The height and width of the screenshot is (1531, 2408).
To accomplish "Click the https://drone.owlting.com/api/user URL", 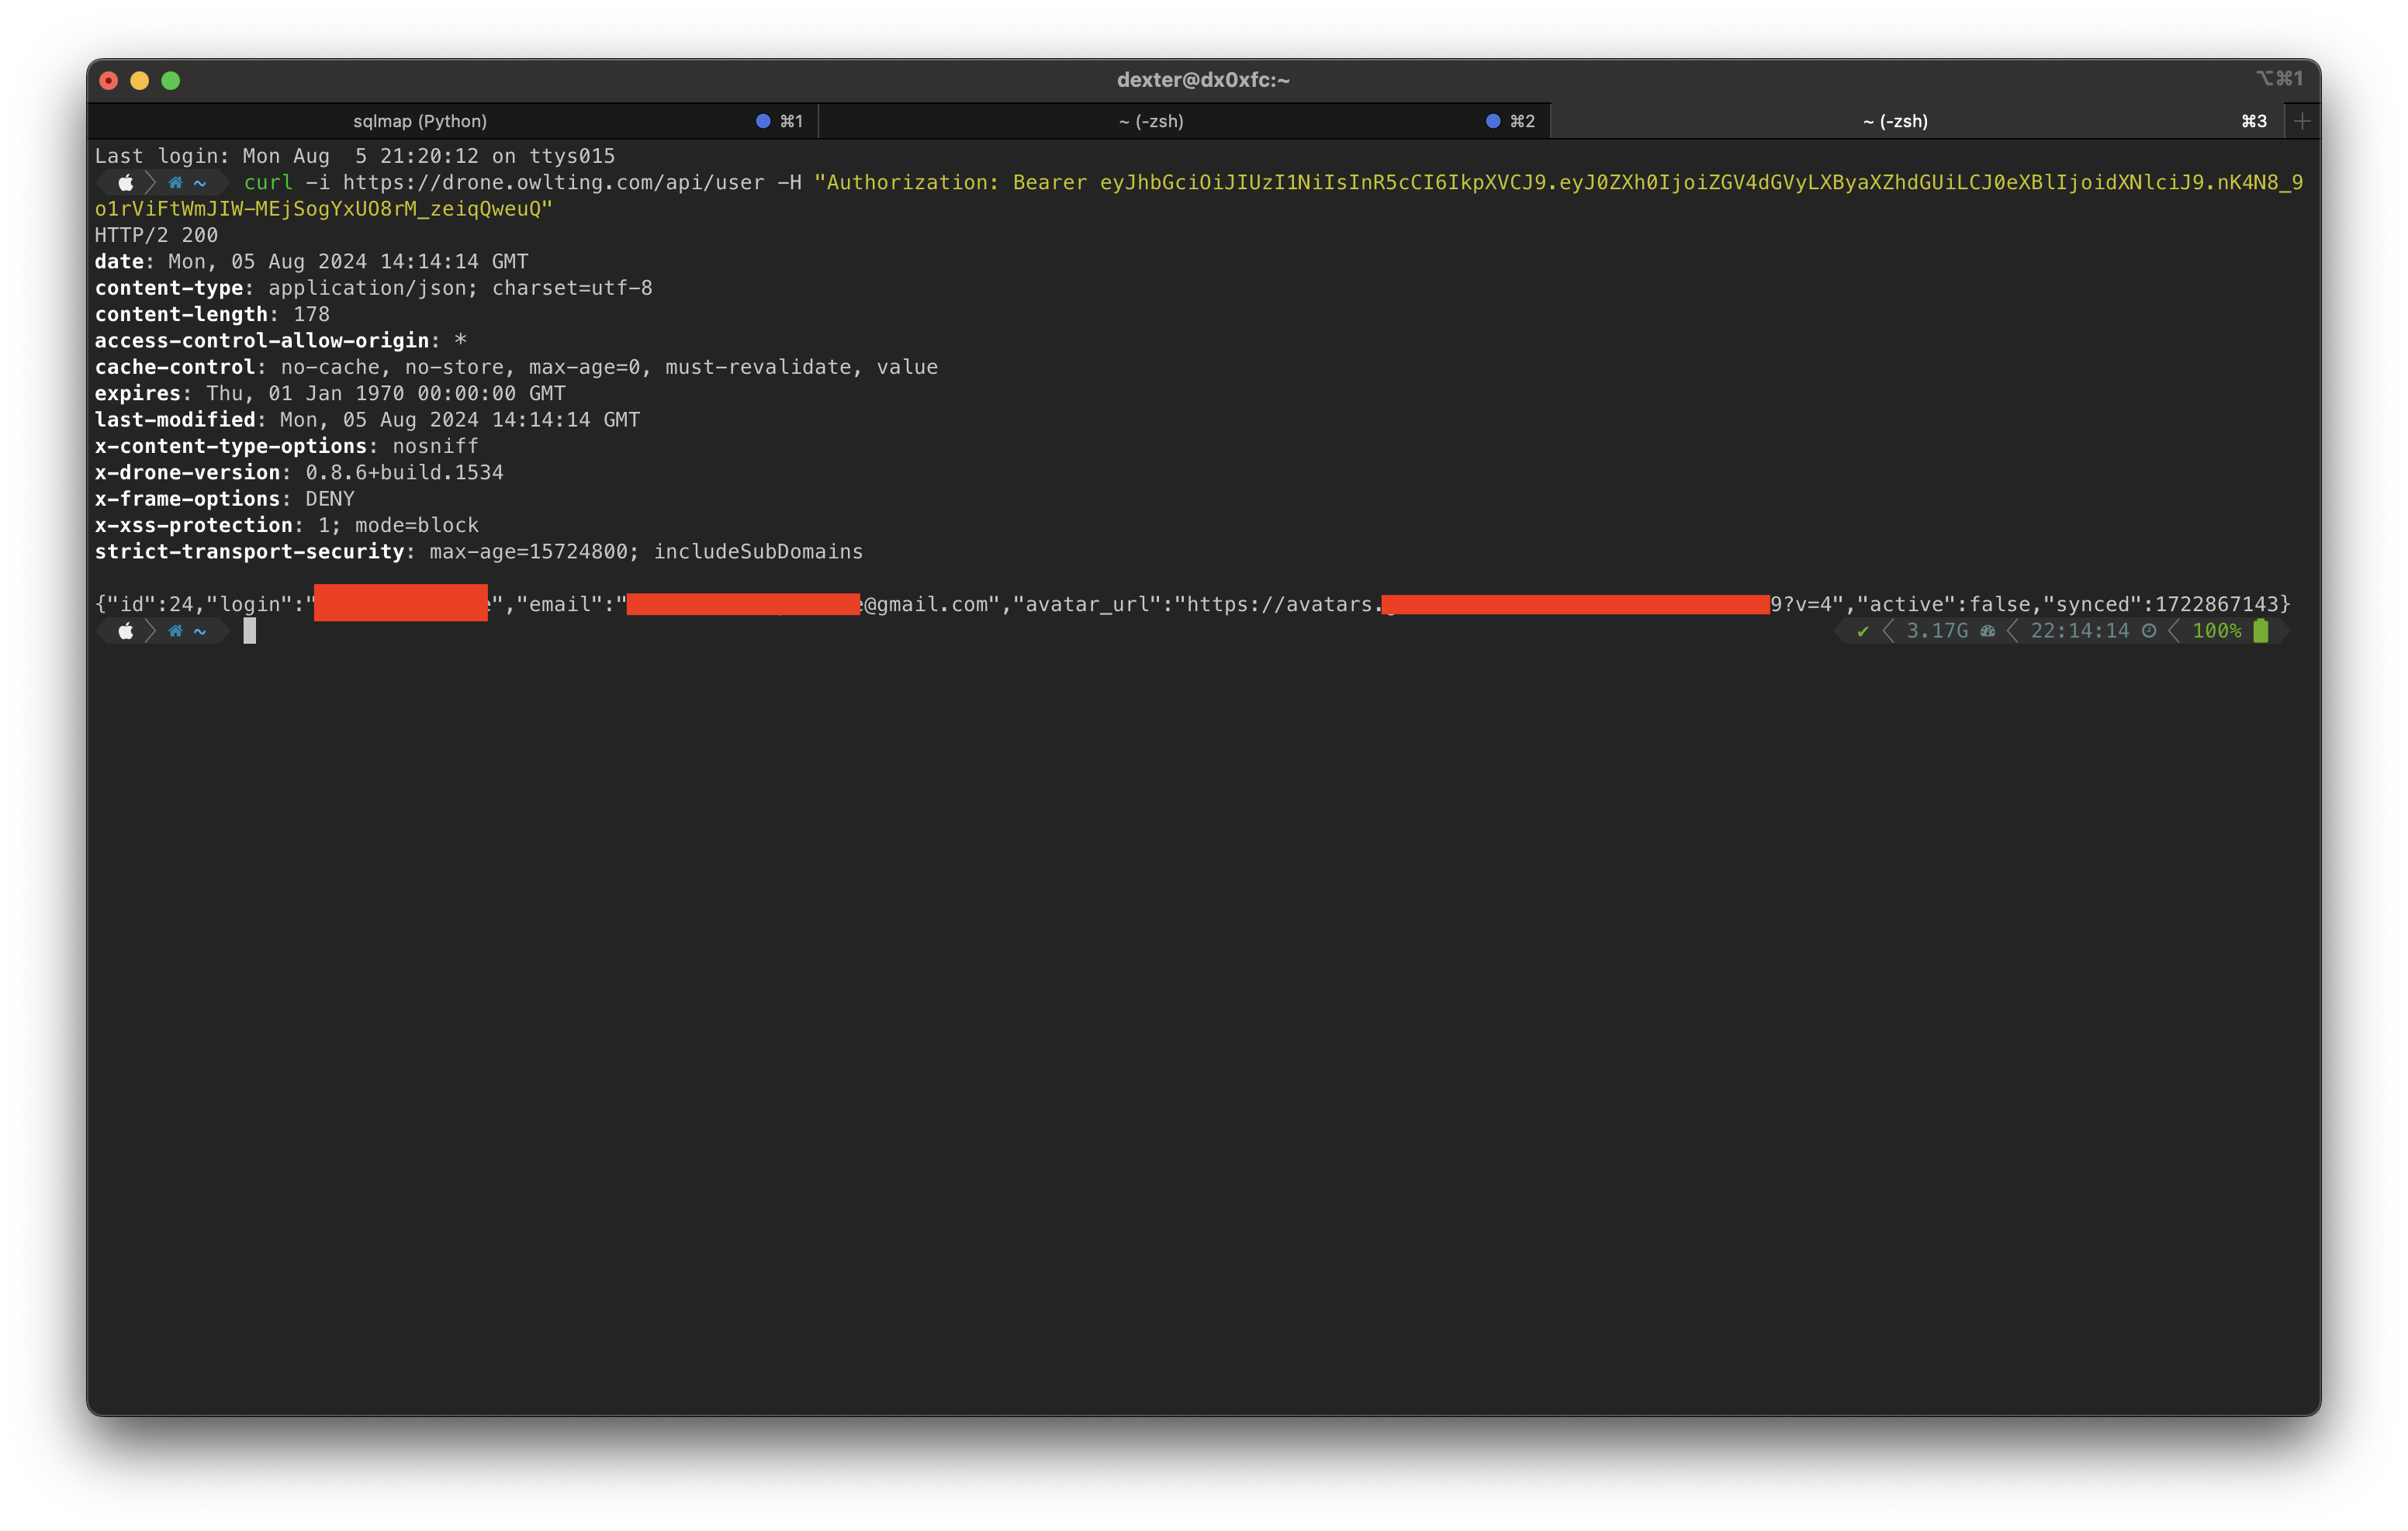I will tap(554, 183).
